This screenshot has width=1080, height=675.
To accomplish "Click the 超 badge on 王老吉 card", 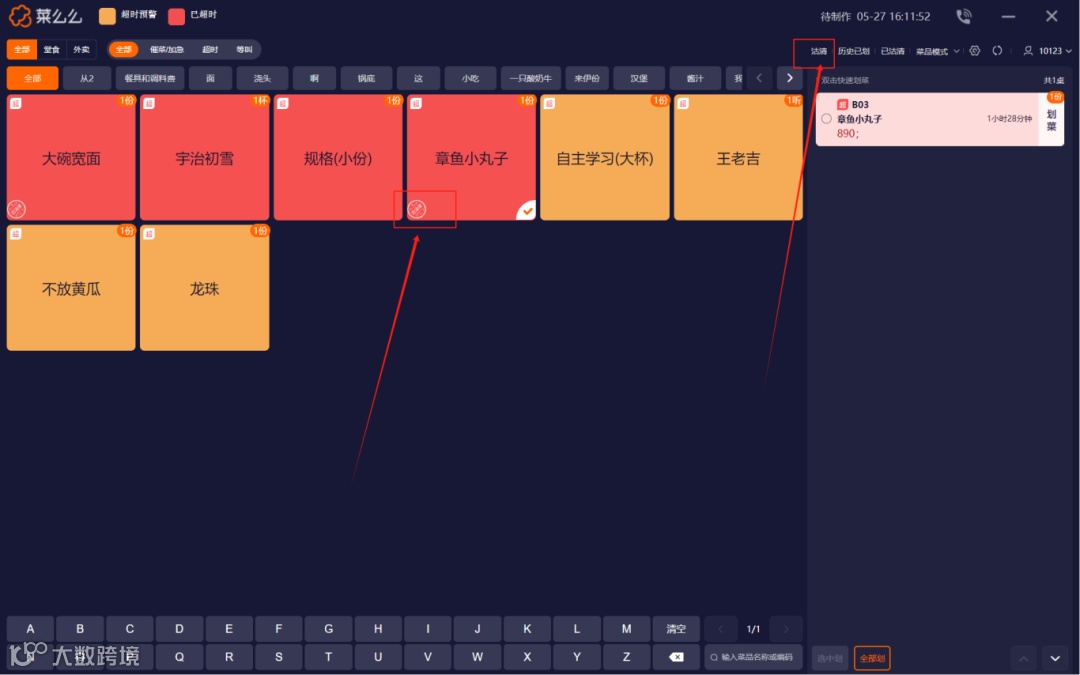I will pyautogui.click(x=683, y=103).
